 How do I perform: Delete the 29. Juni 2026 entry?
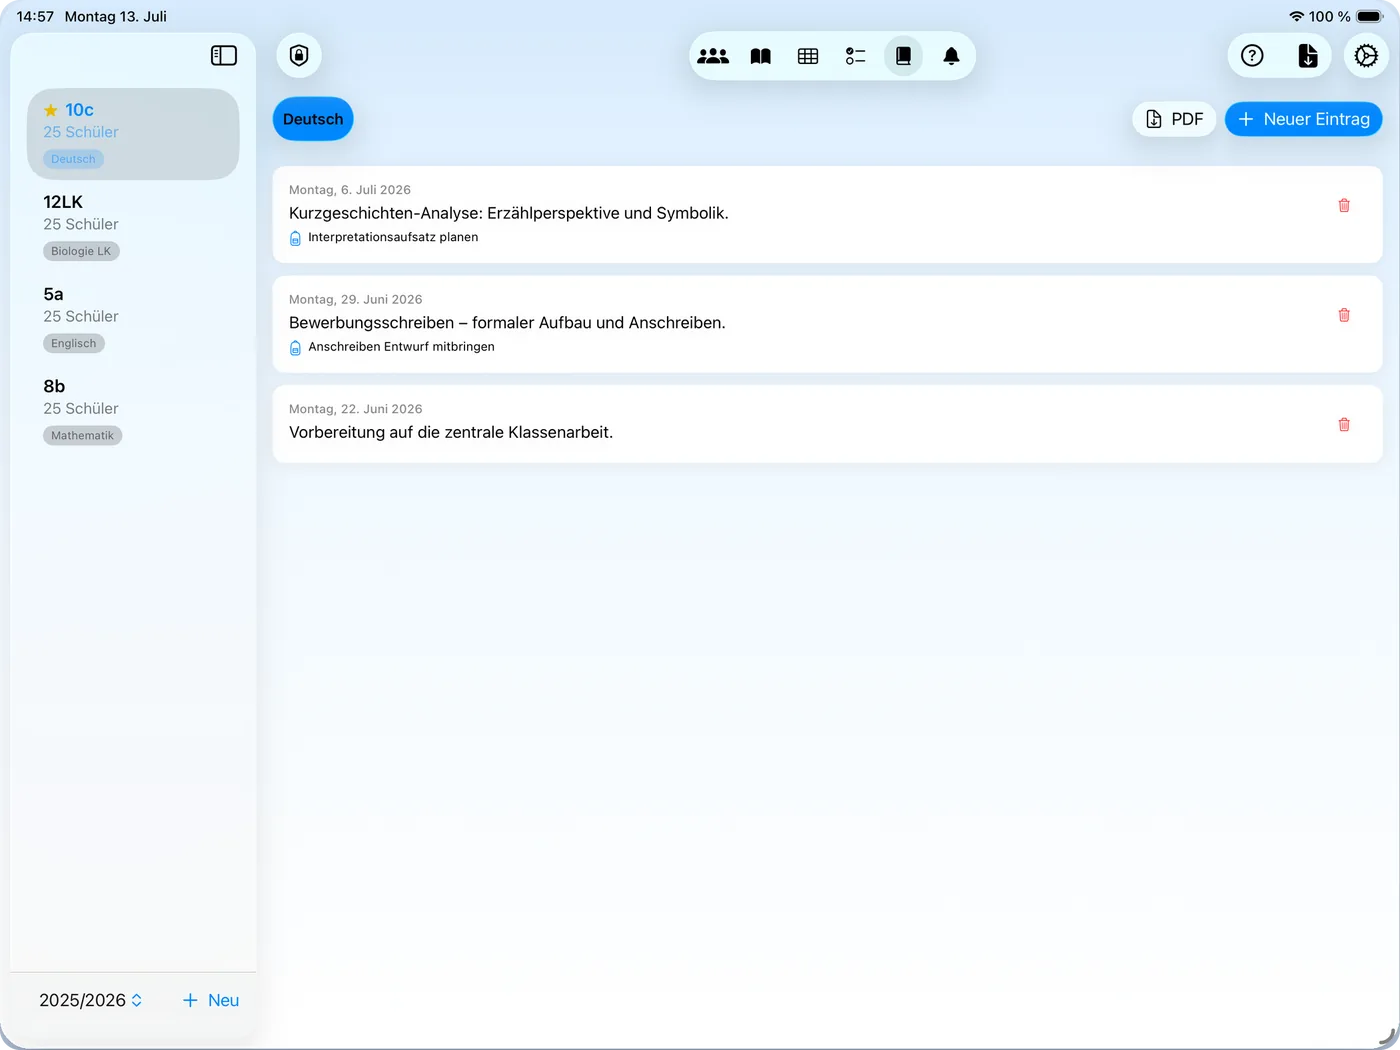(x=1344, y=315)
